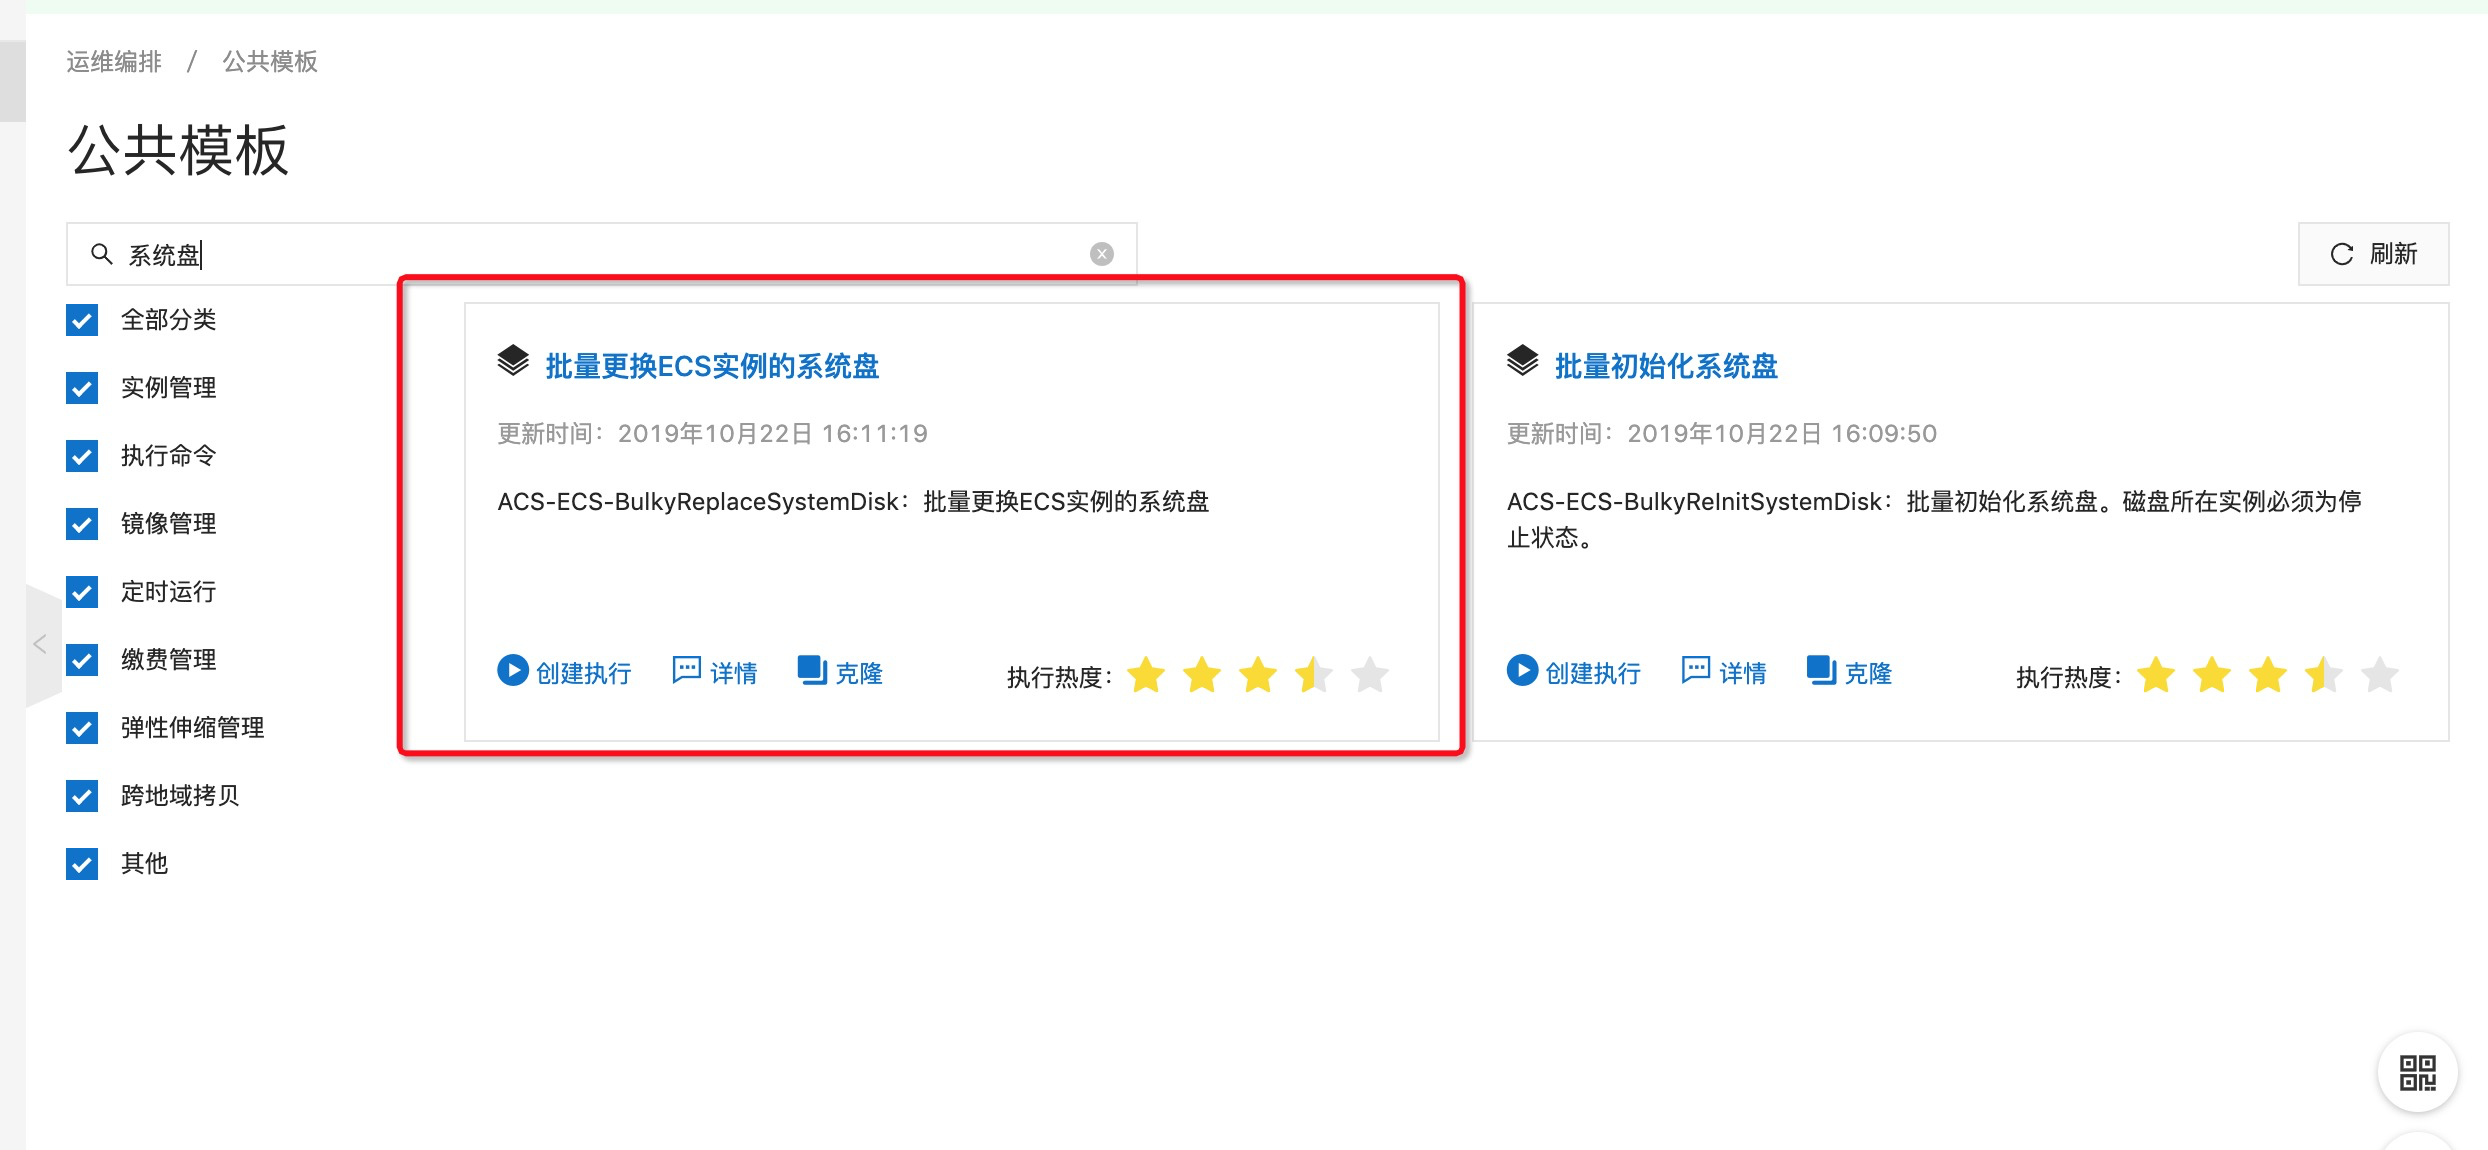The height and width of the screenshot is (1150, 2488).
Task: Clone 批量初始化系统盘 template with 克隆
Action: (1849, 672)
